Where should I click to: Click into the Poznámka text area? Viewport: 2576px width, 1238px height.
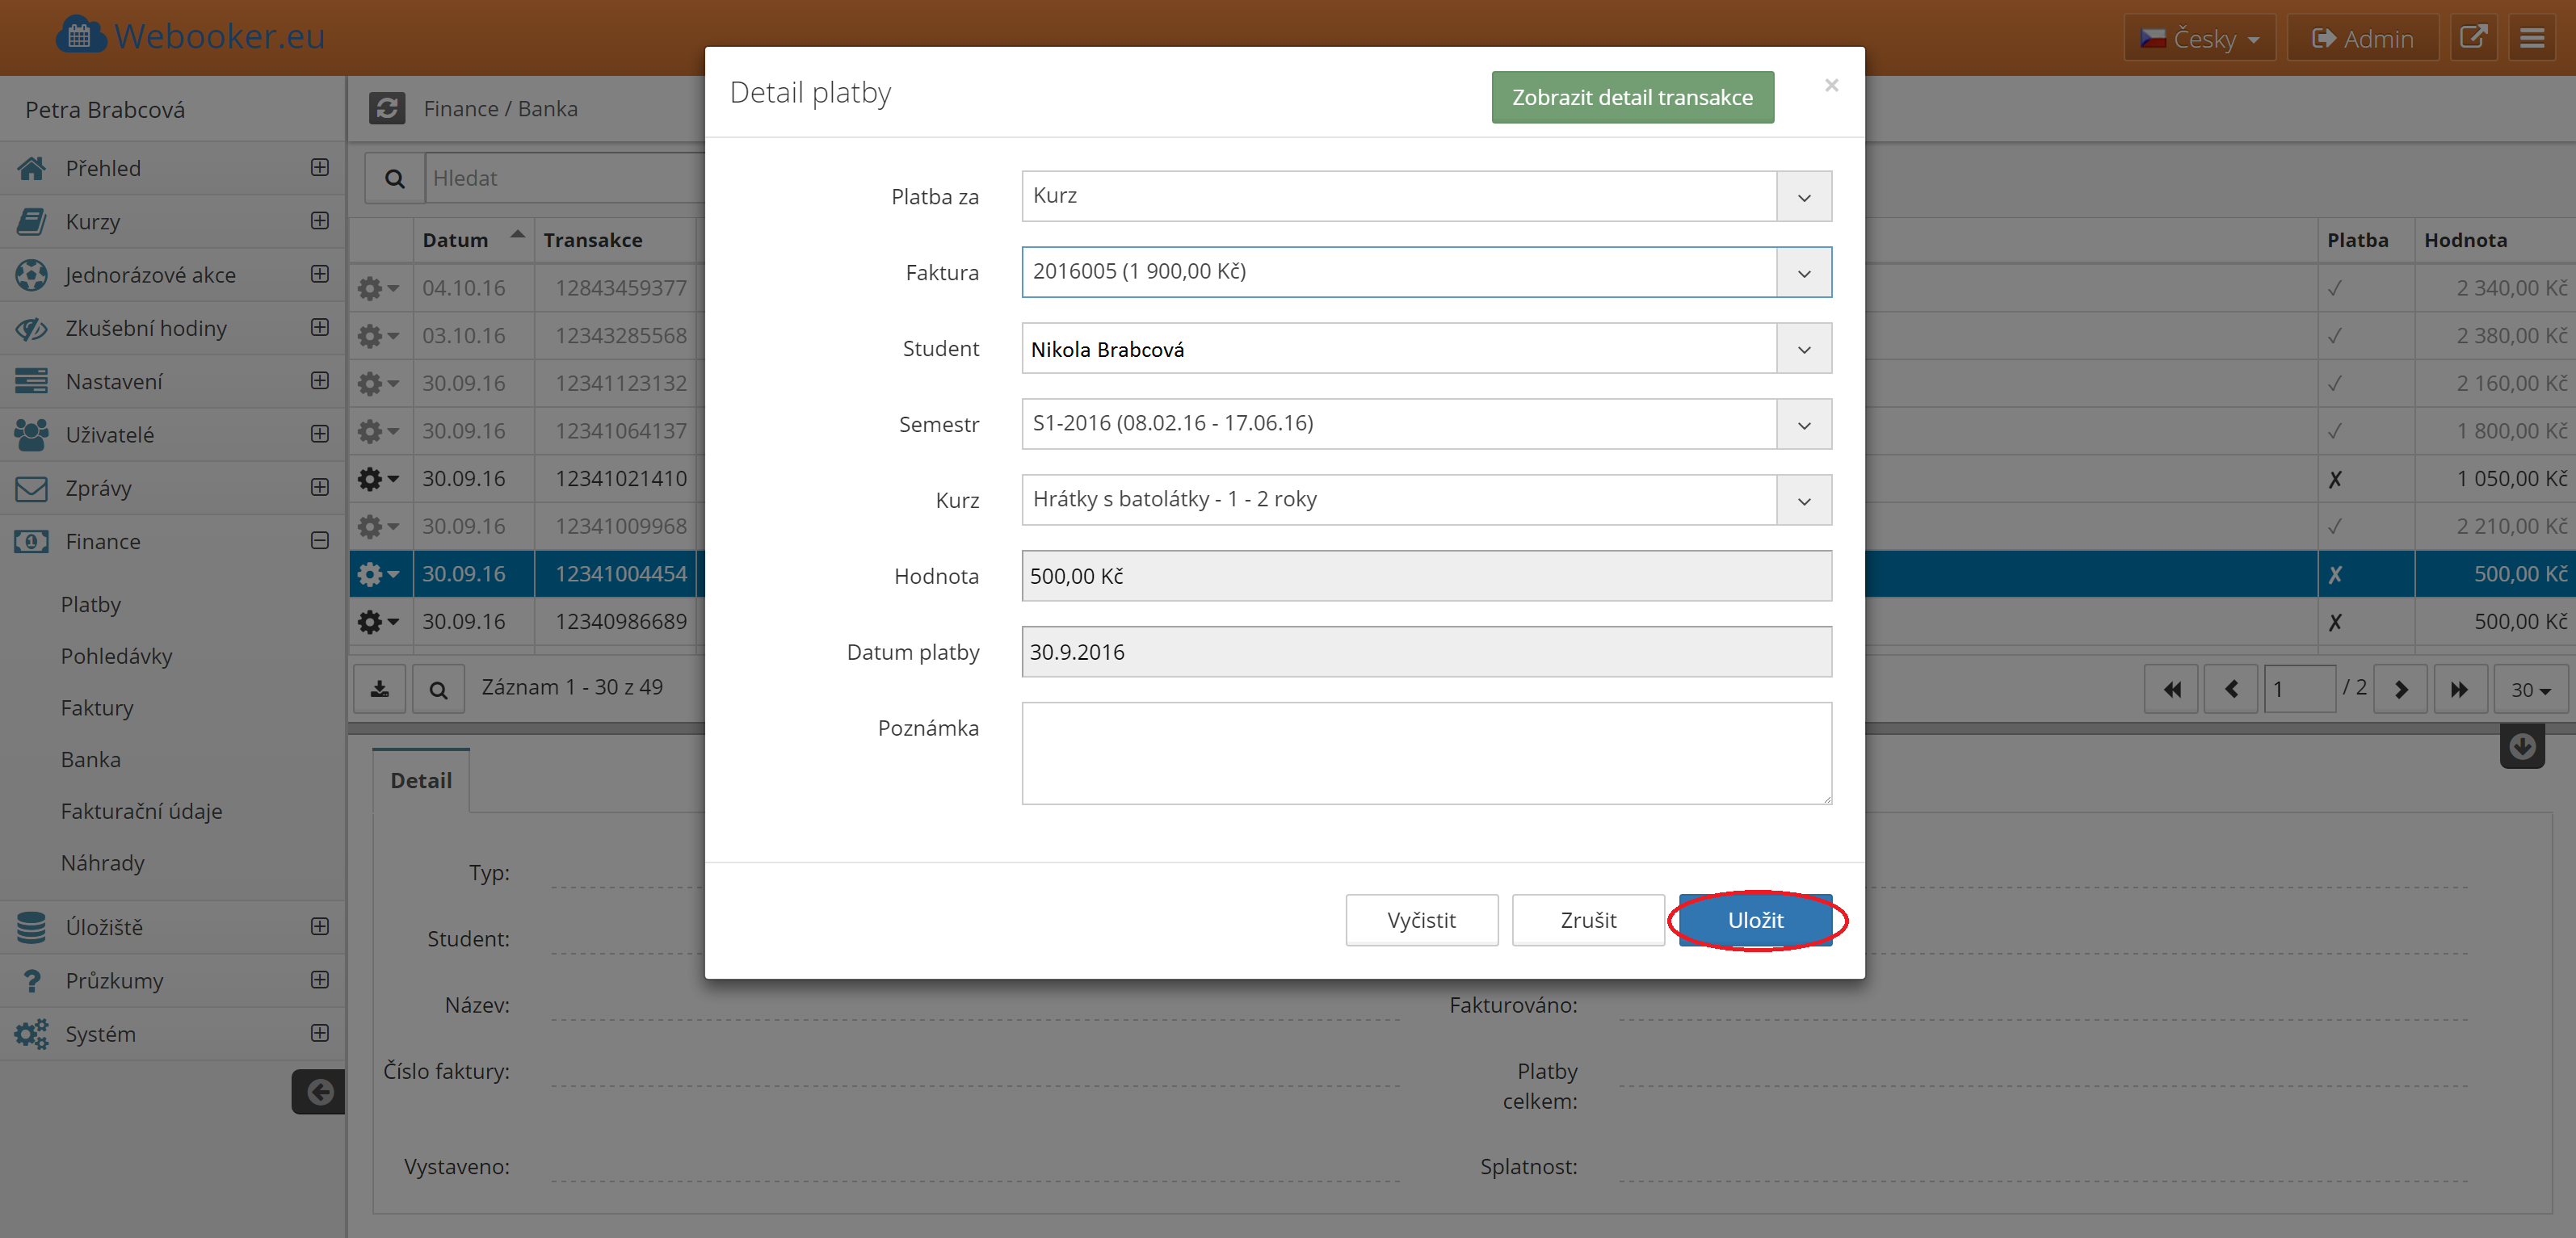pyautogui.click(x=1426, y=753)
